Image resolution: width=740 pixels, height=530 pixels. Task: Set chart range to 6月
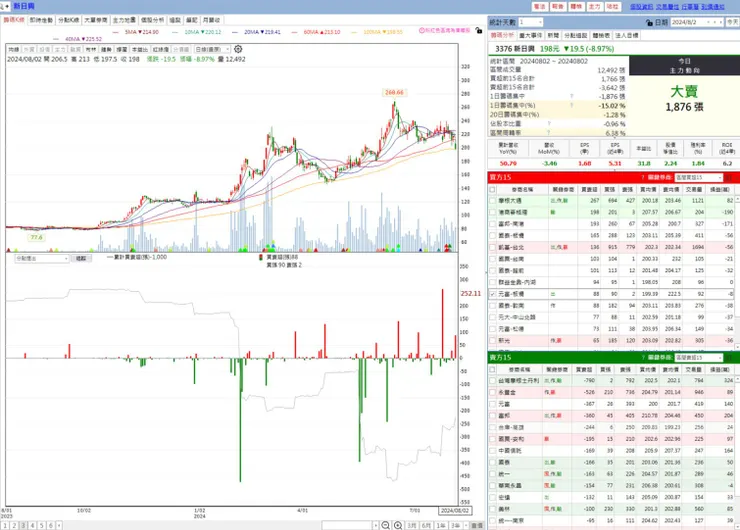coord(426,525)
